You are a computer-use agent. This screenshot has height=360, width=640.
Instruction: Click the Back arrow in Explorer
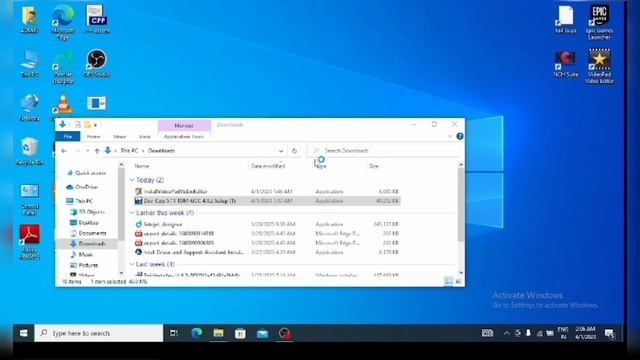[x=64, y=151]
